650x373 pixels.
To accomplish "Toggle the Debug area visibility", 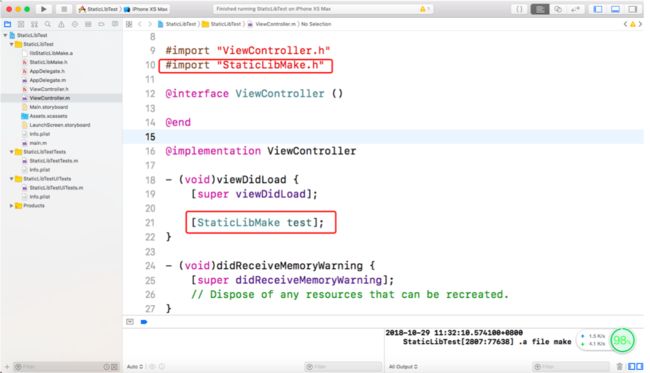I will coord(615,9).
